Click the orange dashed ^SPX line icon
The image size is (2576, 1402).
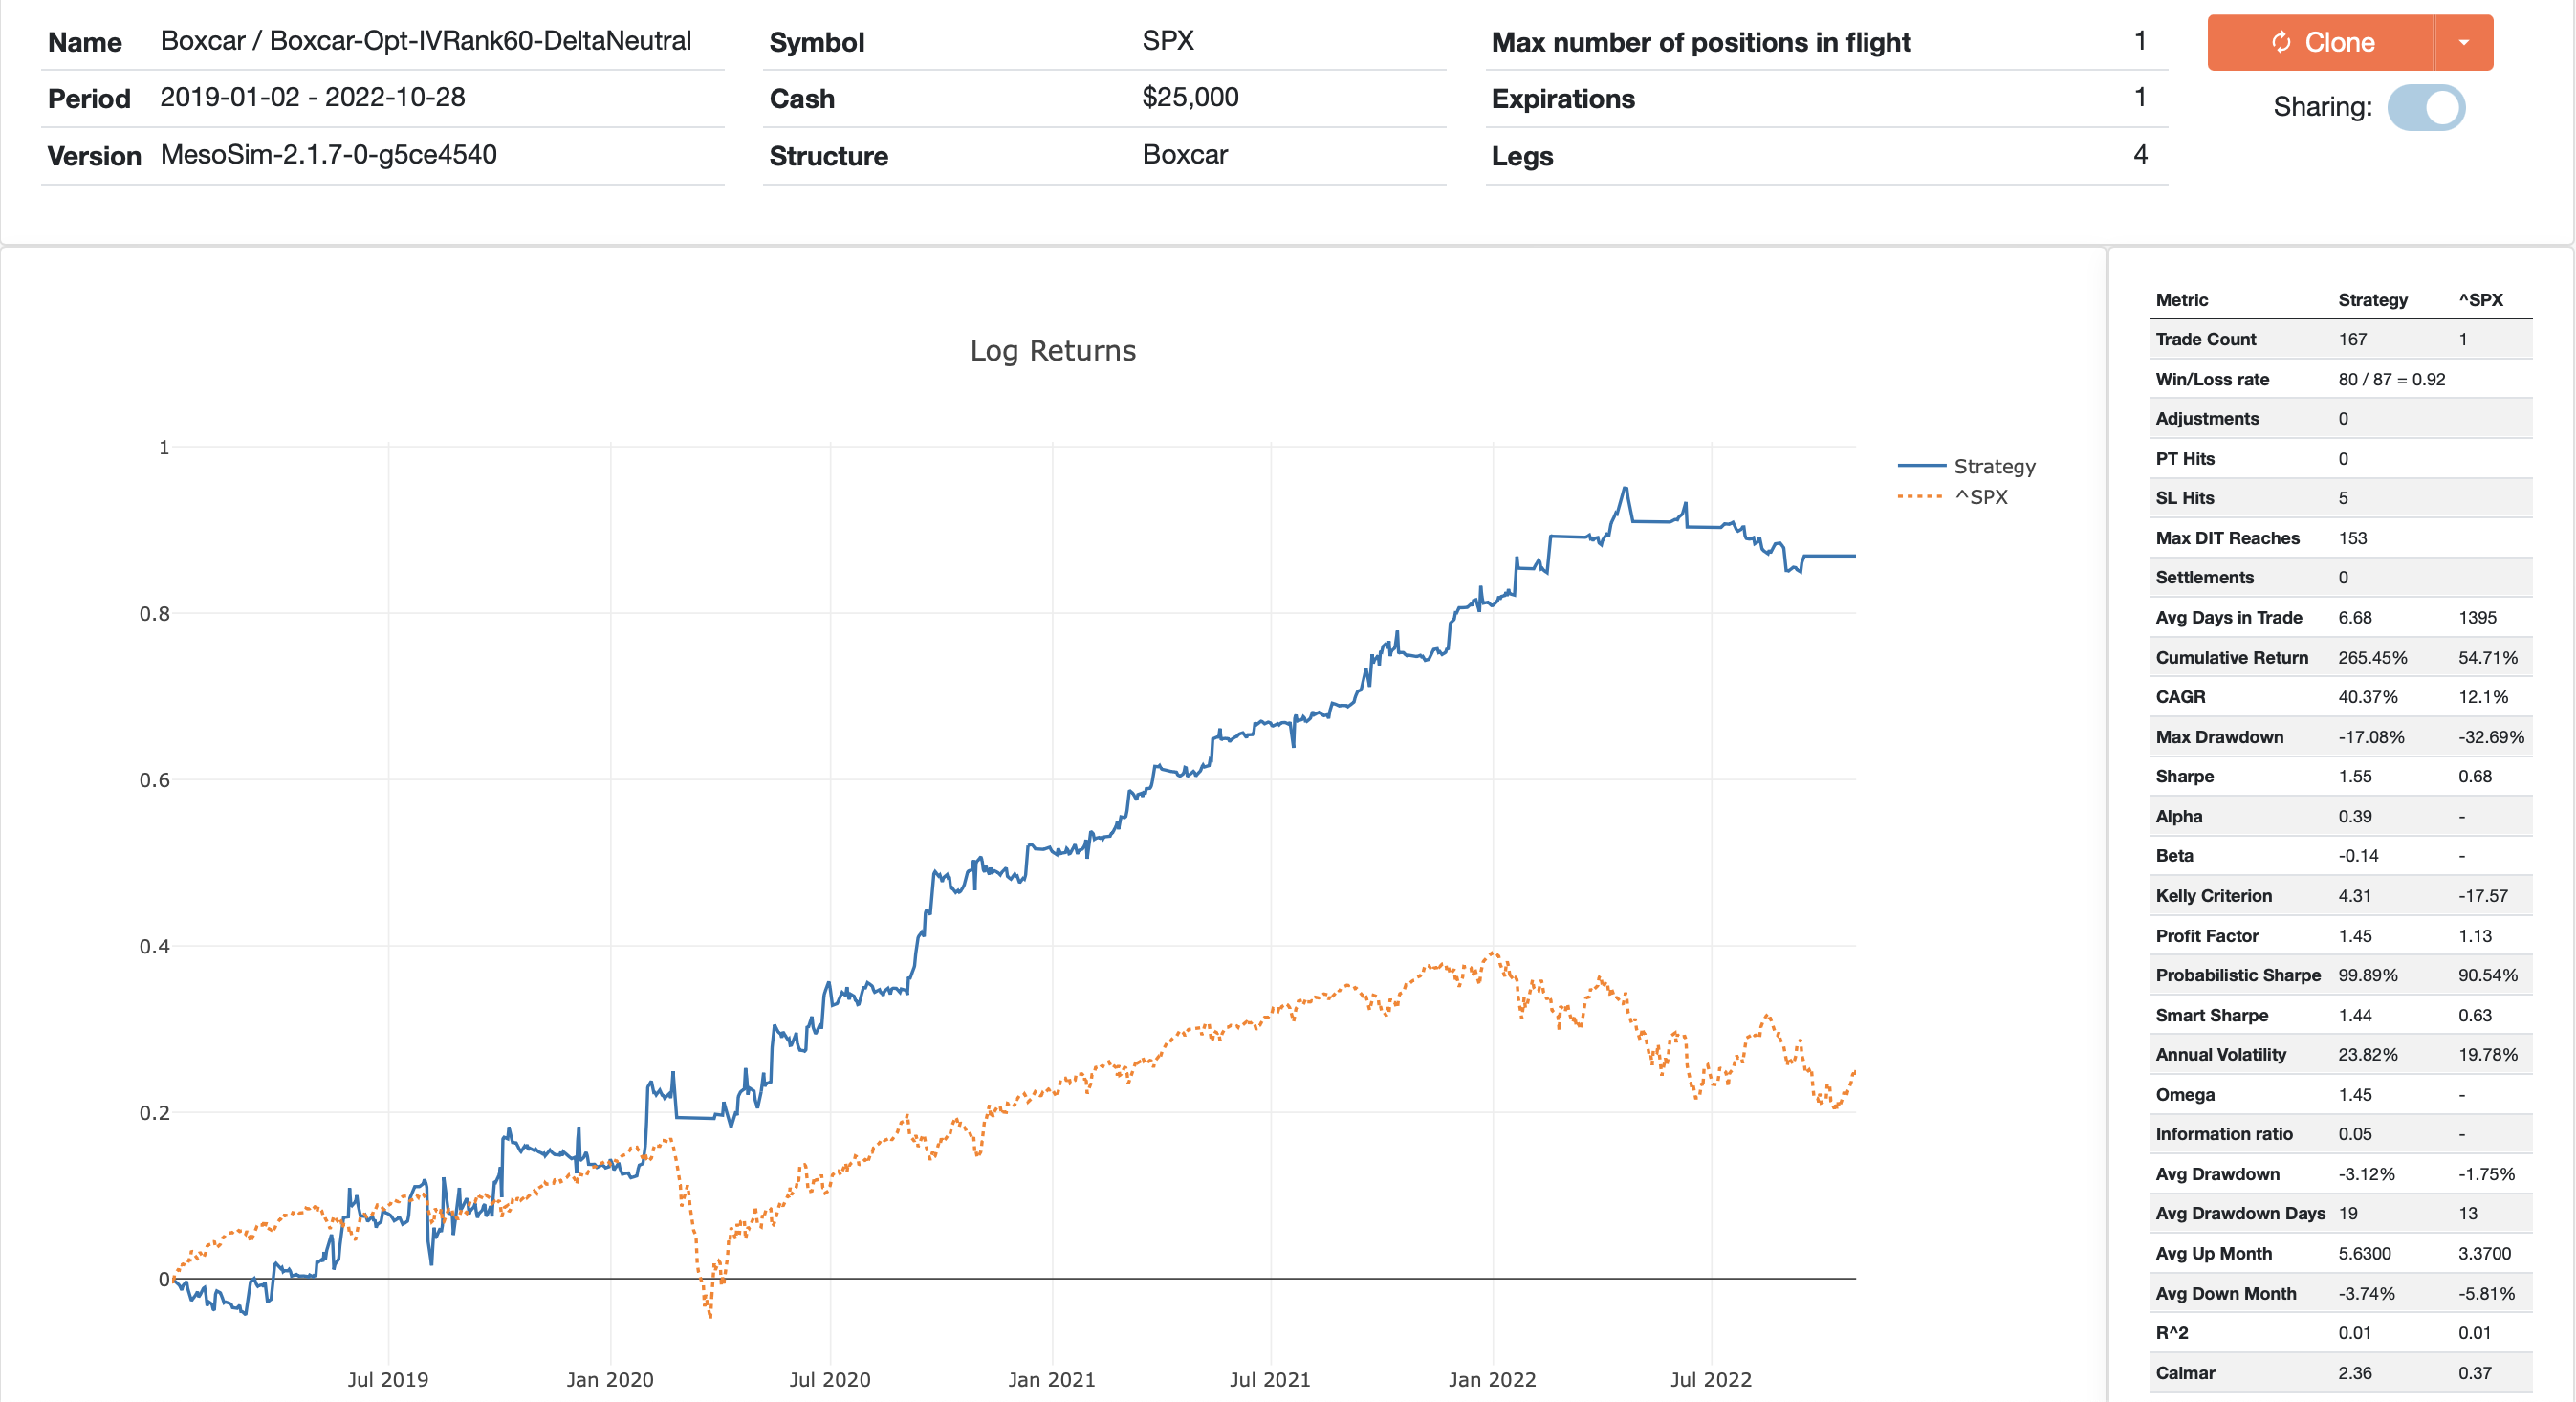click(1921, 495)
